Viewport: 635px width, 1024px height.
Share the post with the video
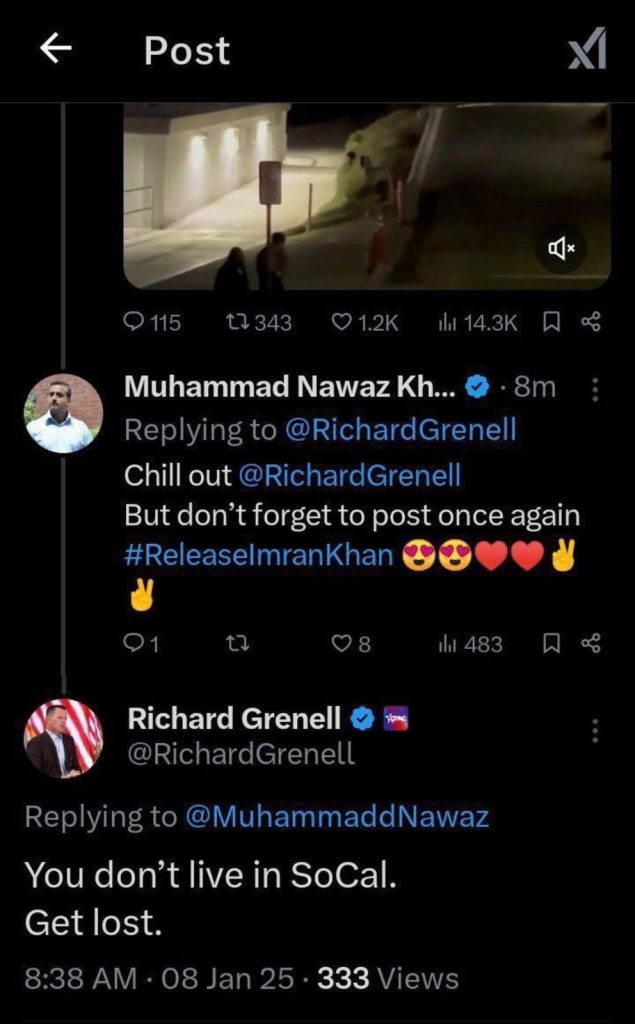point(589,321)
